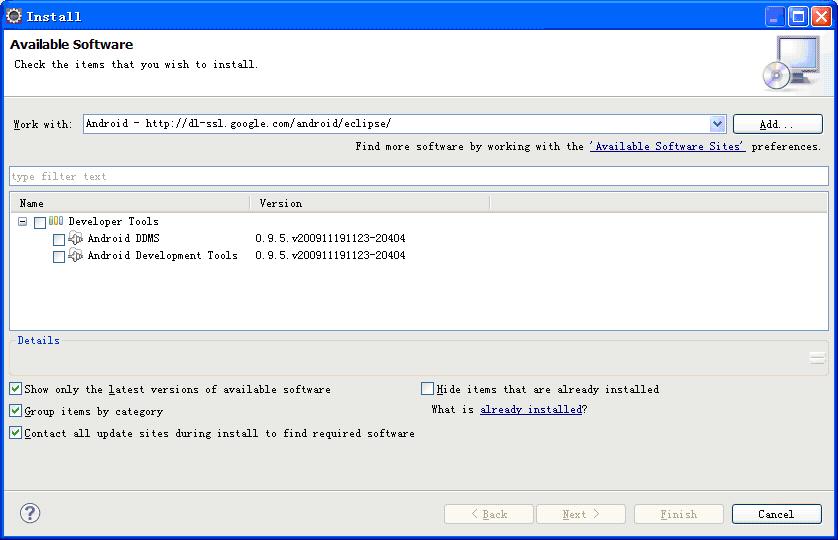Click the Developer Tools category icon
Image resolution: width=838 pixels, height=540 pixels.
click(x=56, y=221)
